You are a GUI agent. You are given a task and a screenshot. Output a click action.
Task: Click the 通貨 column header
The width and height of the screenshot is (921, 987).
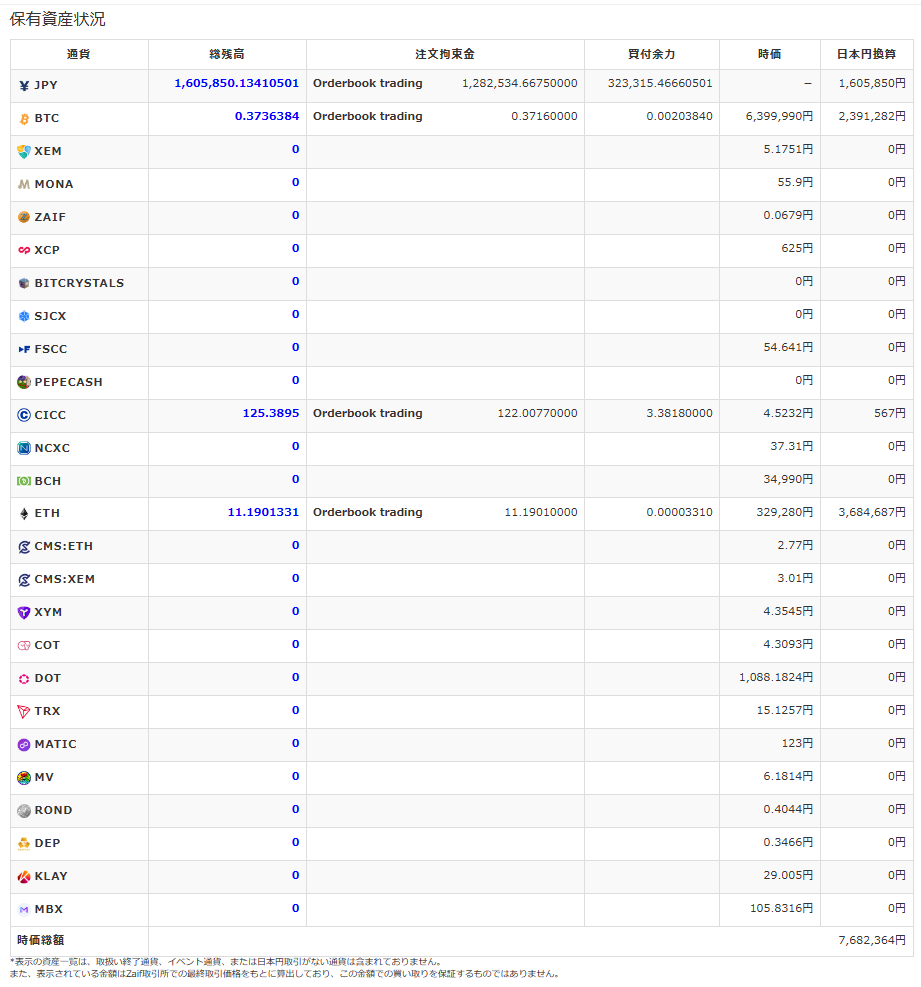tap(79, 54)
